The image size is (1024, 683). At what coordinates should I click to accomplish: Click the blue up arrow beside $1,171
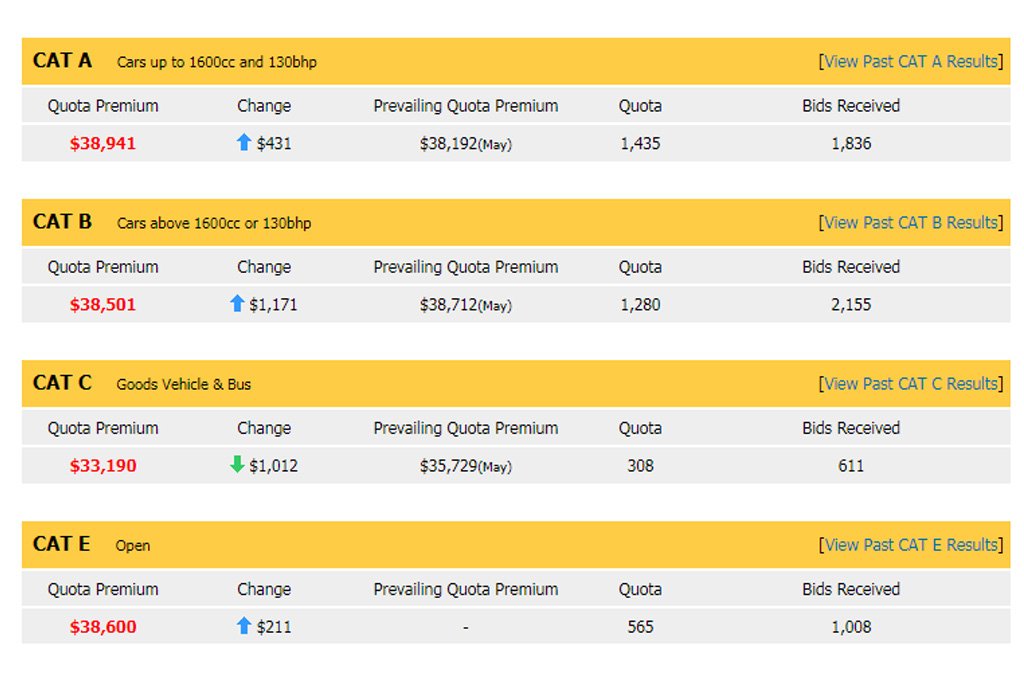(237, 303)
